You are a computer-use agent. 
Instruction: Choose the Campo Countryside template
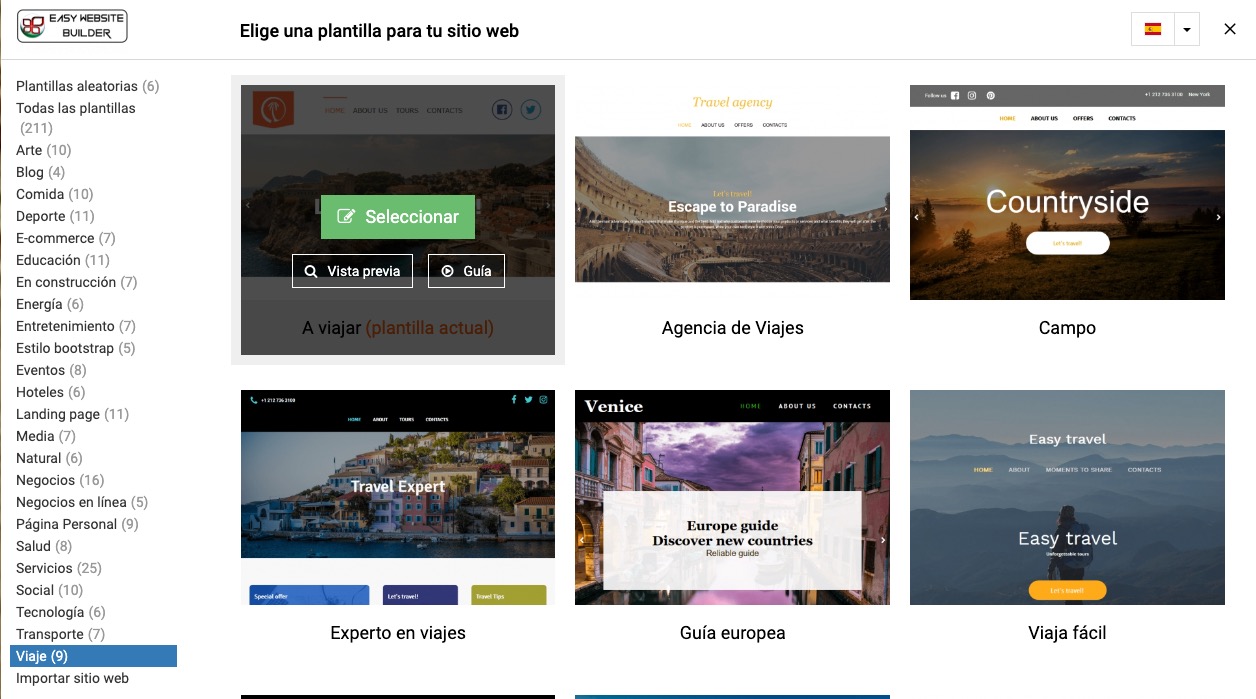click(x=1067, y=192)
